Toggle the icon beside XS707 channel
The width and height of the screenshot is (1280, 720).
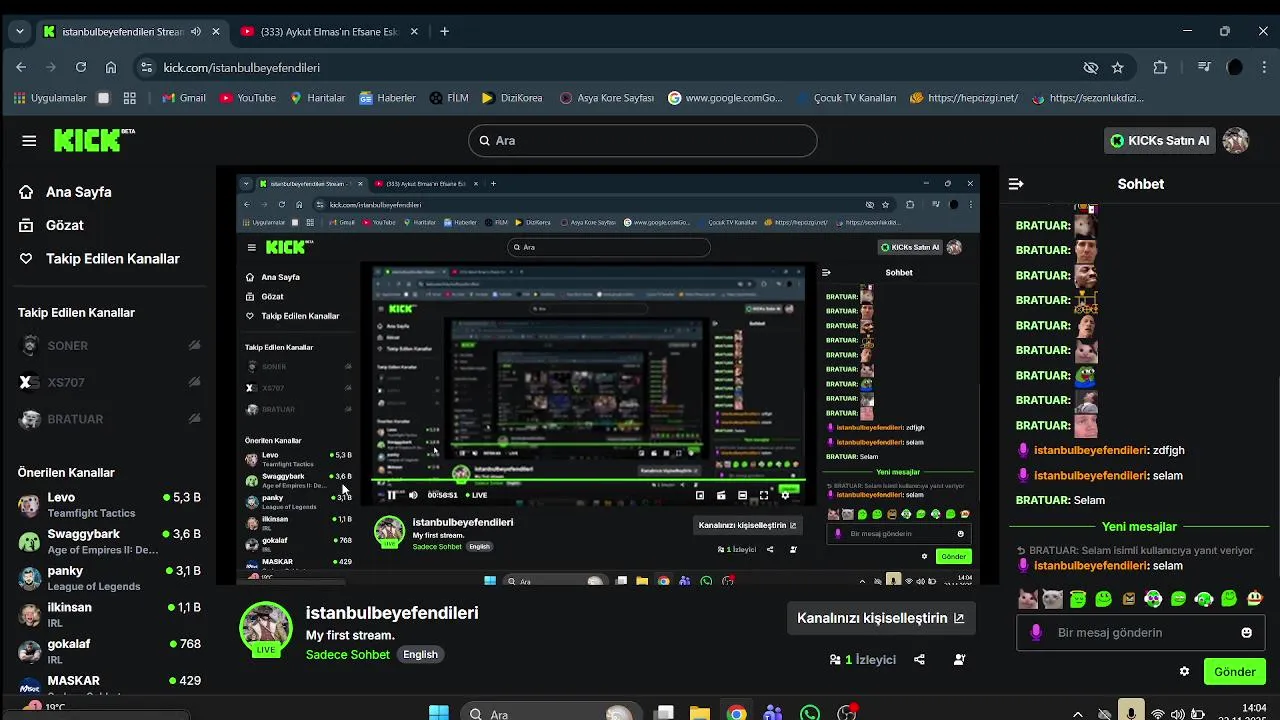pos(195,383)
